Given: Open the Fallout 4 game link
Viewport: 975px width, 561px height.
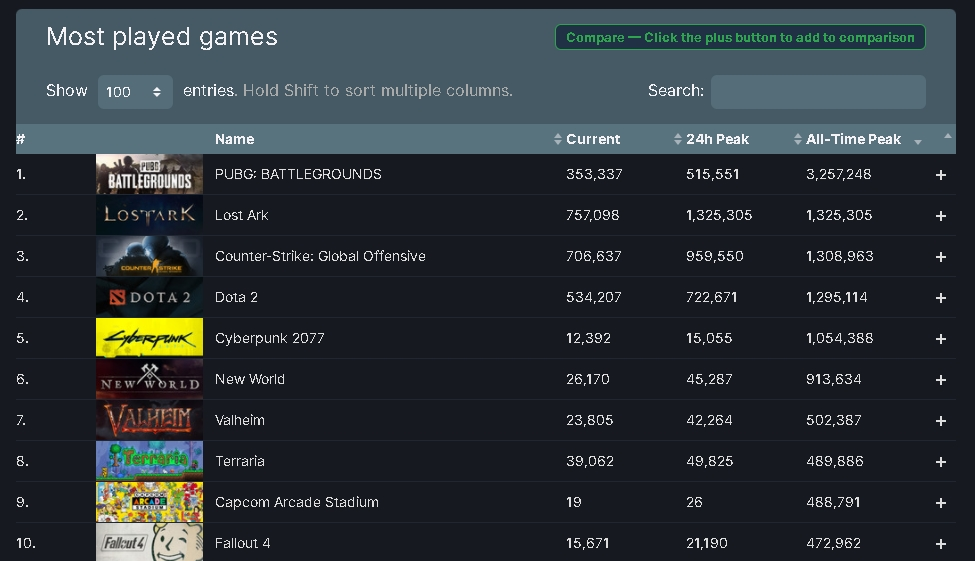Looking at the screenshot, I should pyautogui.click(x=242, y=543).
